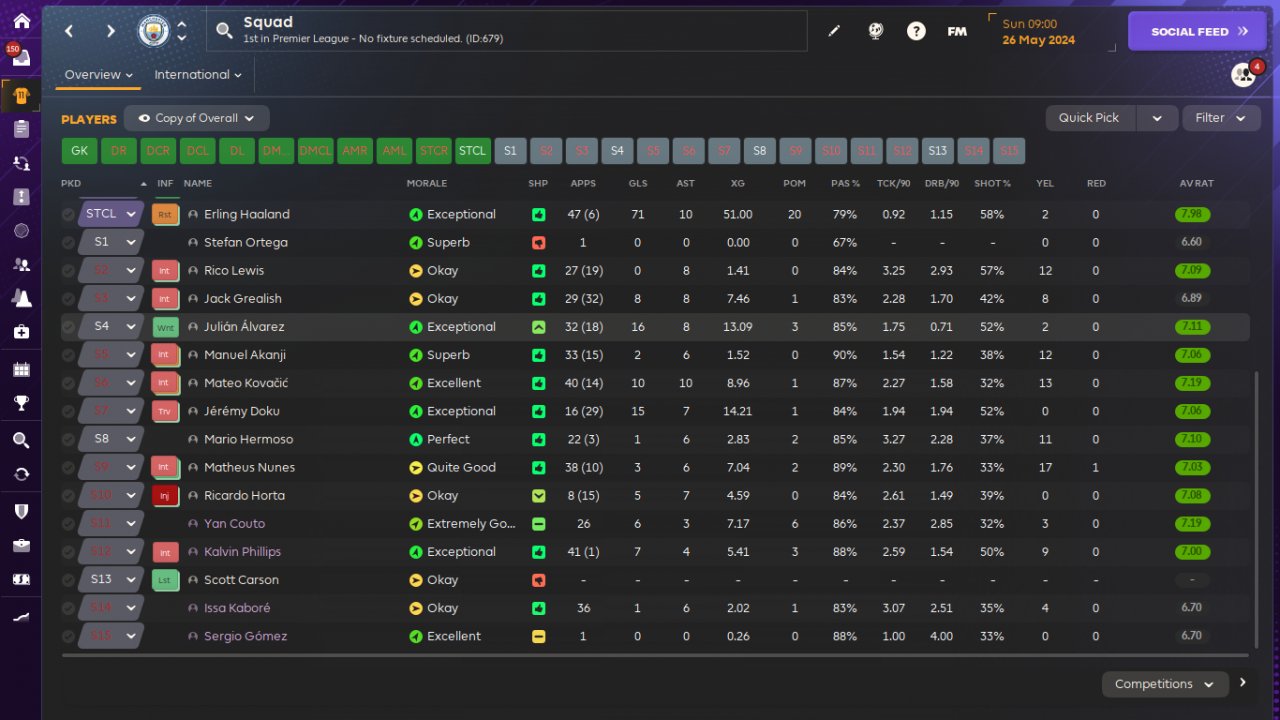1280x720 pixels.
Task: Open the Scouting magnifier icon in sidebar
Action: coord(21,440)
